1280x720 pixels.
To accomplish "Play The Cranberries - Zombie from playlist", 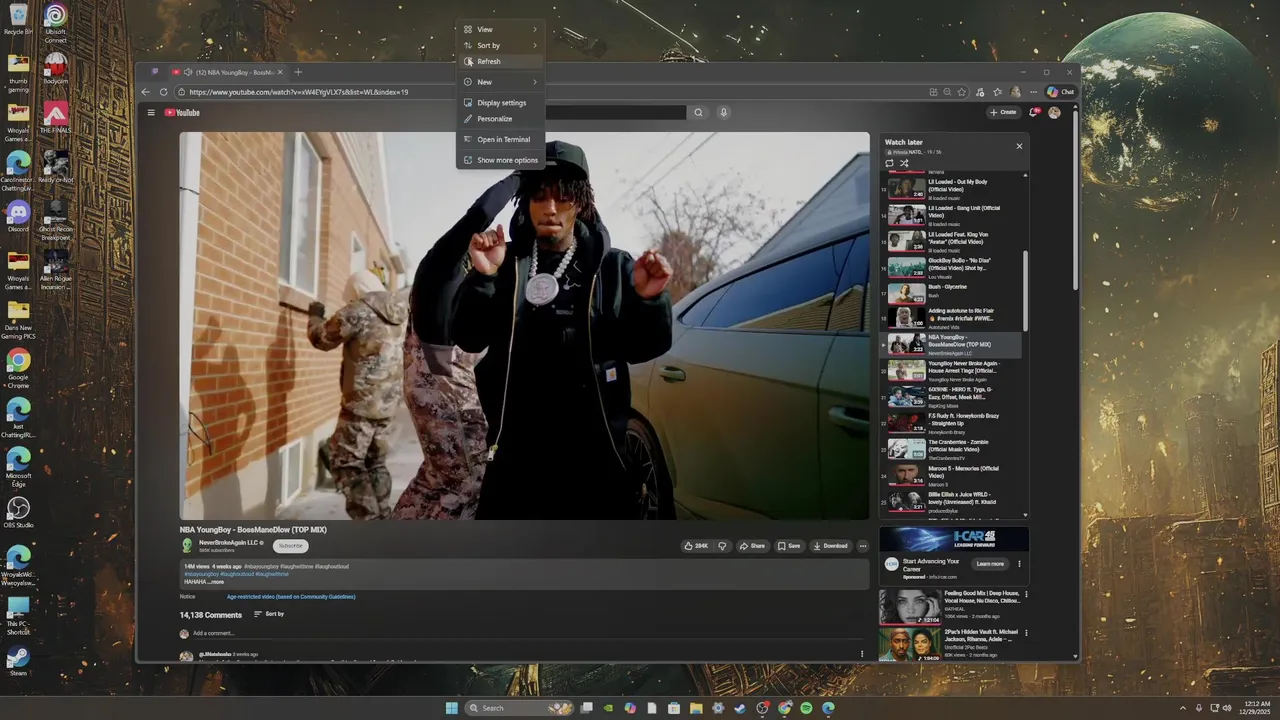I will point(951,449).
